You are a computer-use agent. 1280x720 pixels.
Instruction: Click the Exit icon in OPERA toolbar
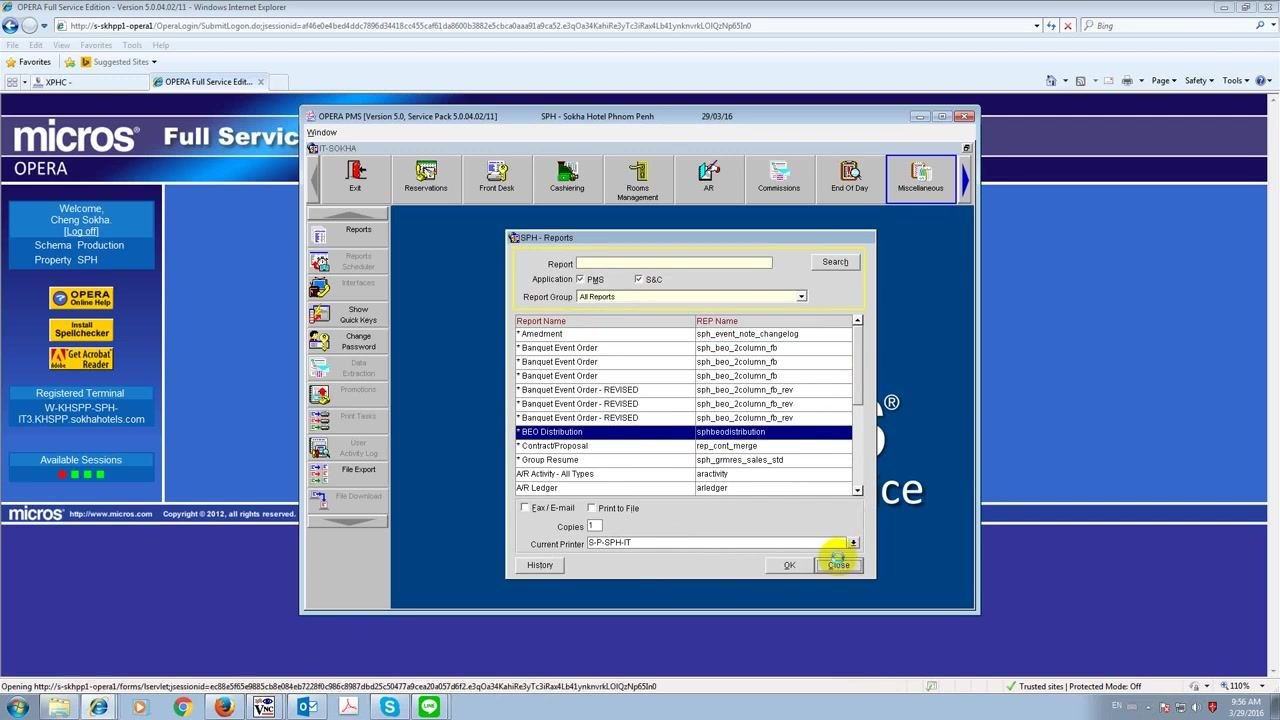tap(355, 178)
